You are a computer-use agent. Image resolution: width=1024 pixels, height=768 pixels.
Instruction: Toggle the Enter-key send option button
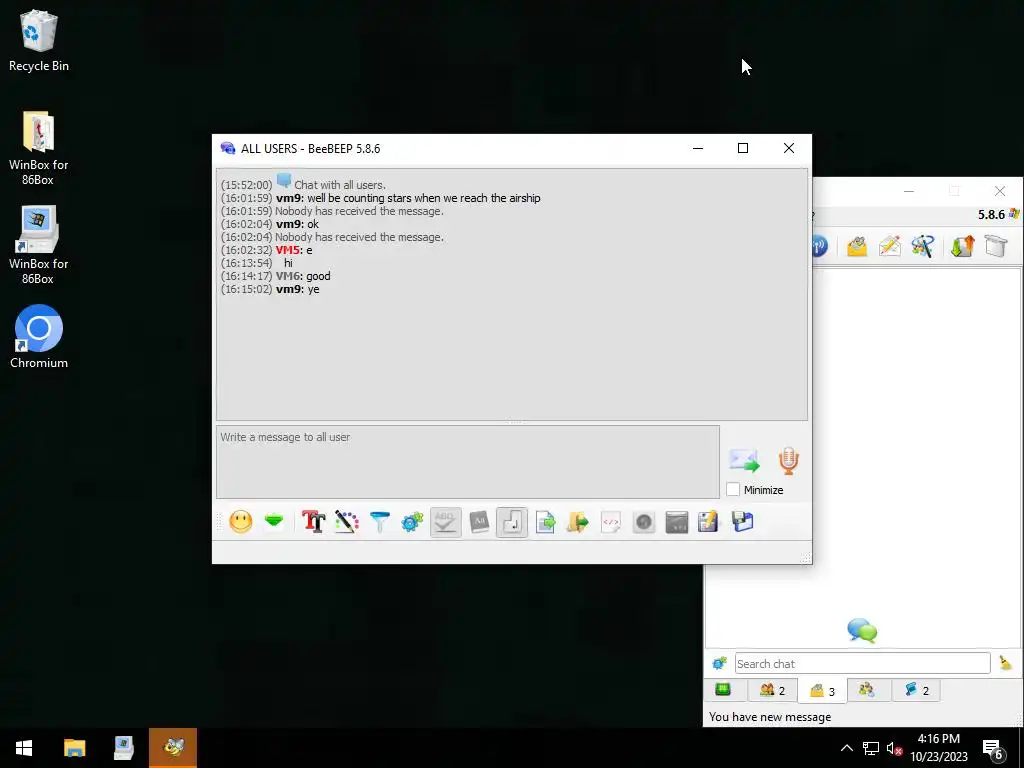click(511, 522)
